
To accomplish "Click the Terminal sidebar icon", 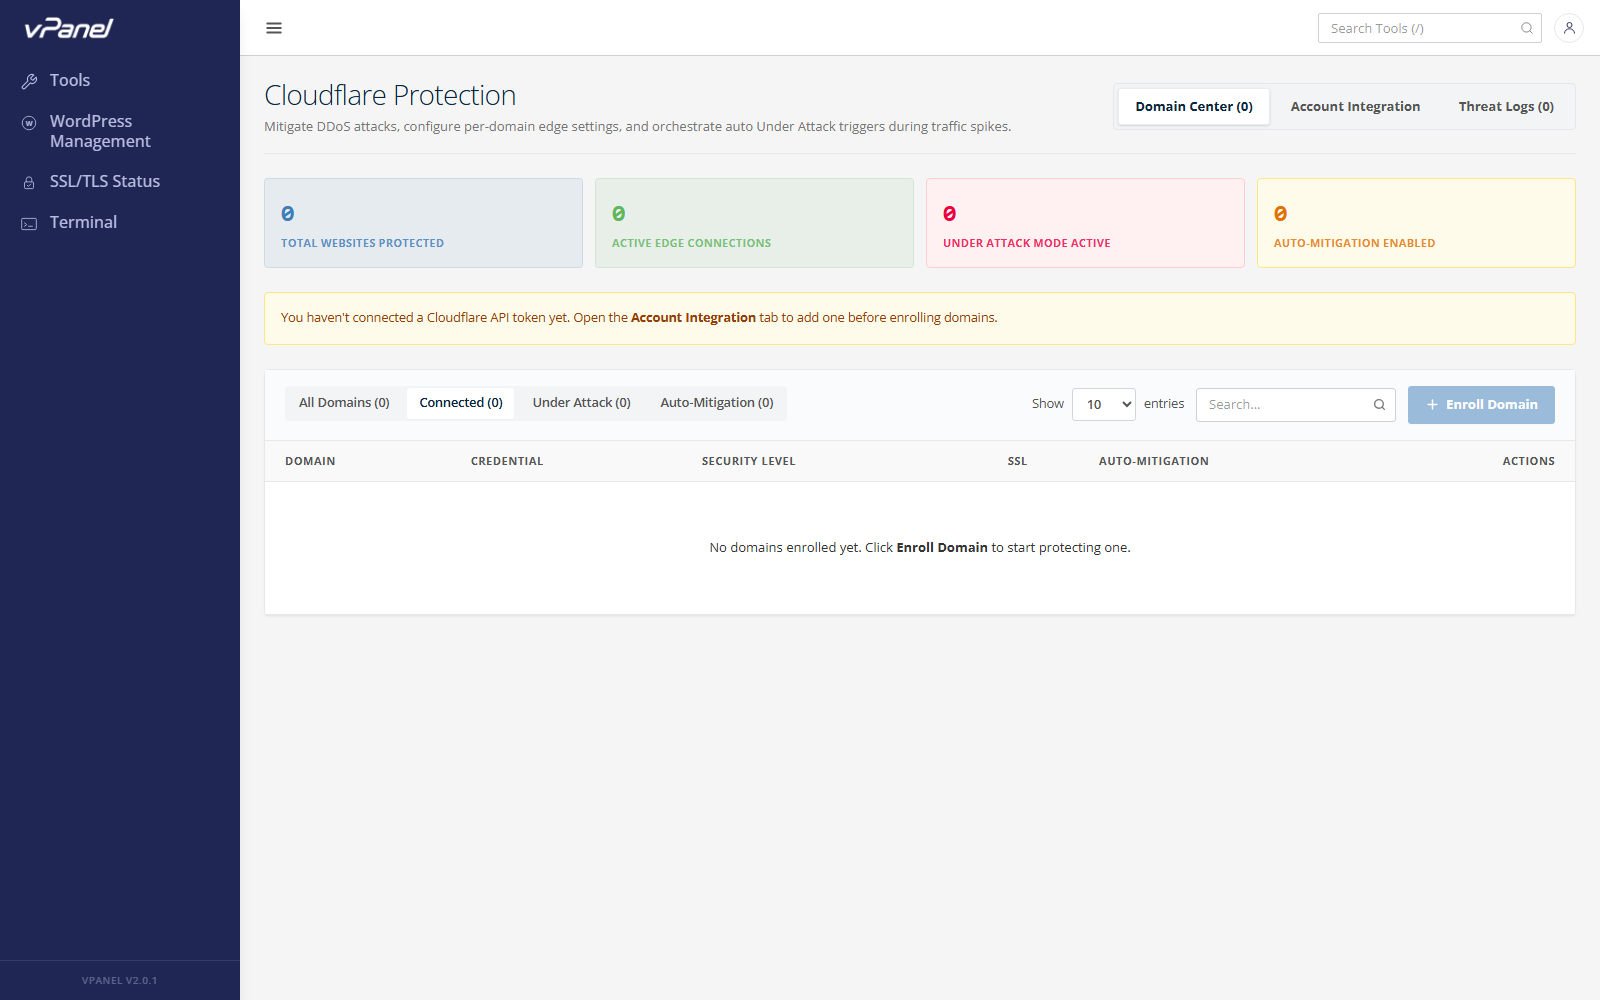I will tap(30, 224).
